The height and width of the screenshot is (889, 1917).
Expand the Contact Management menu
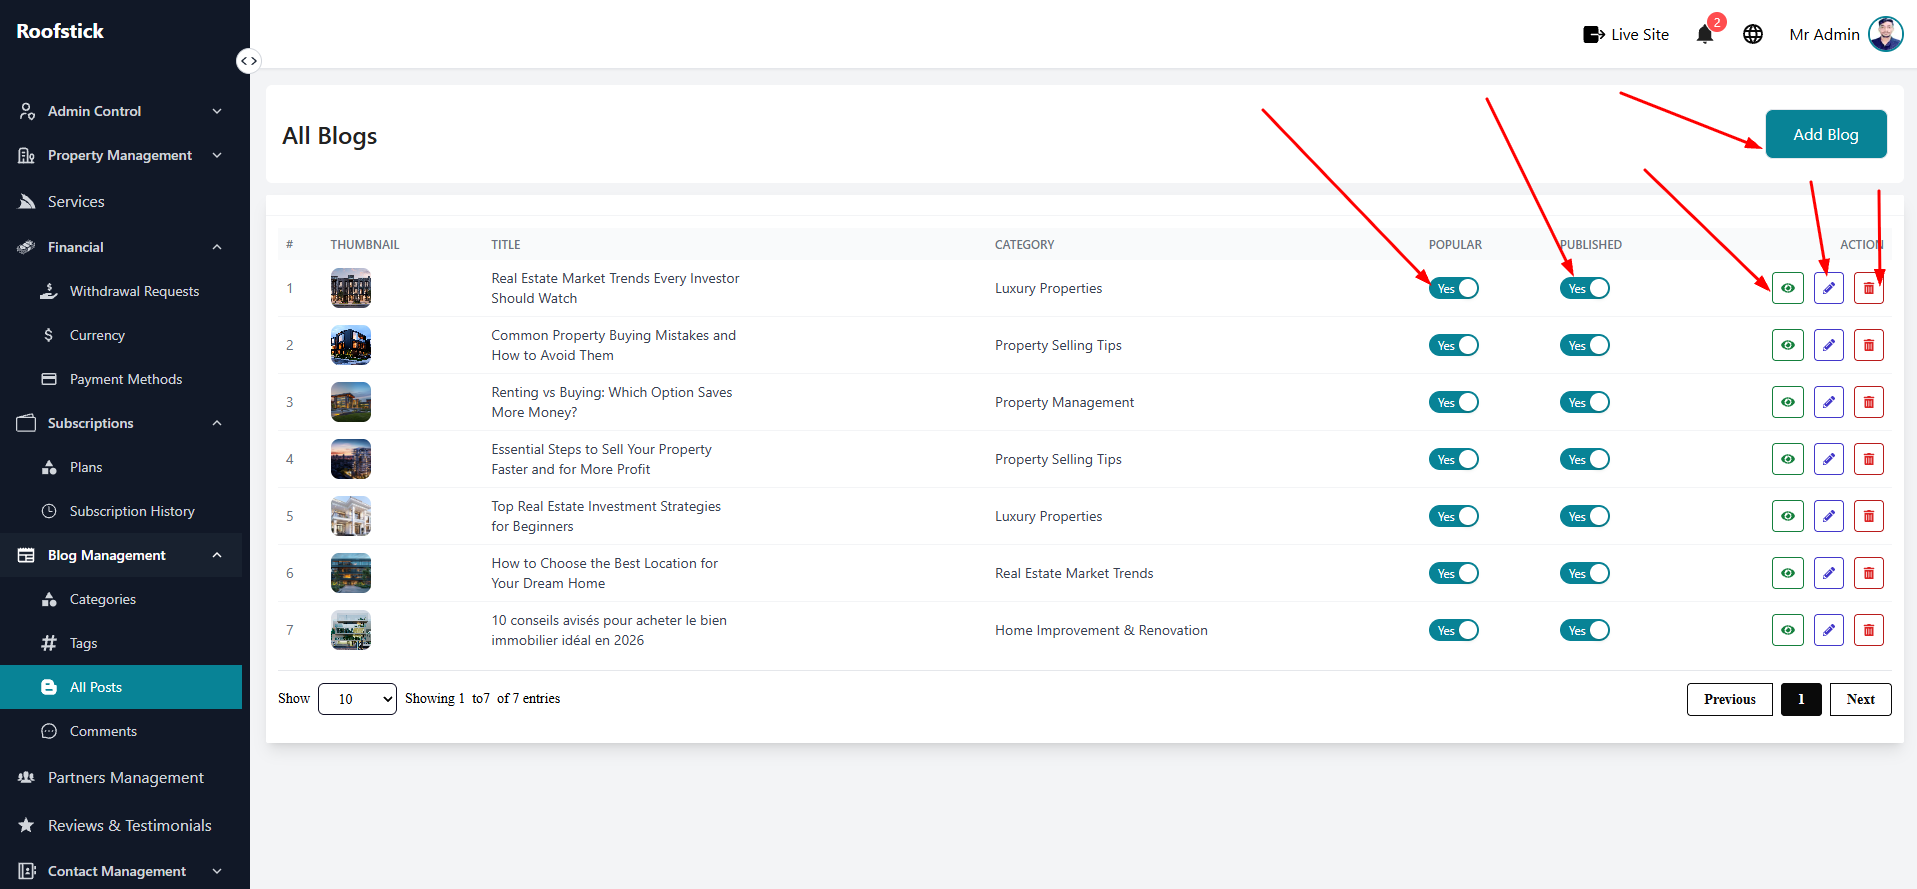coord(121,871)
